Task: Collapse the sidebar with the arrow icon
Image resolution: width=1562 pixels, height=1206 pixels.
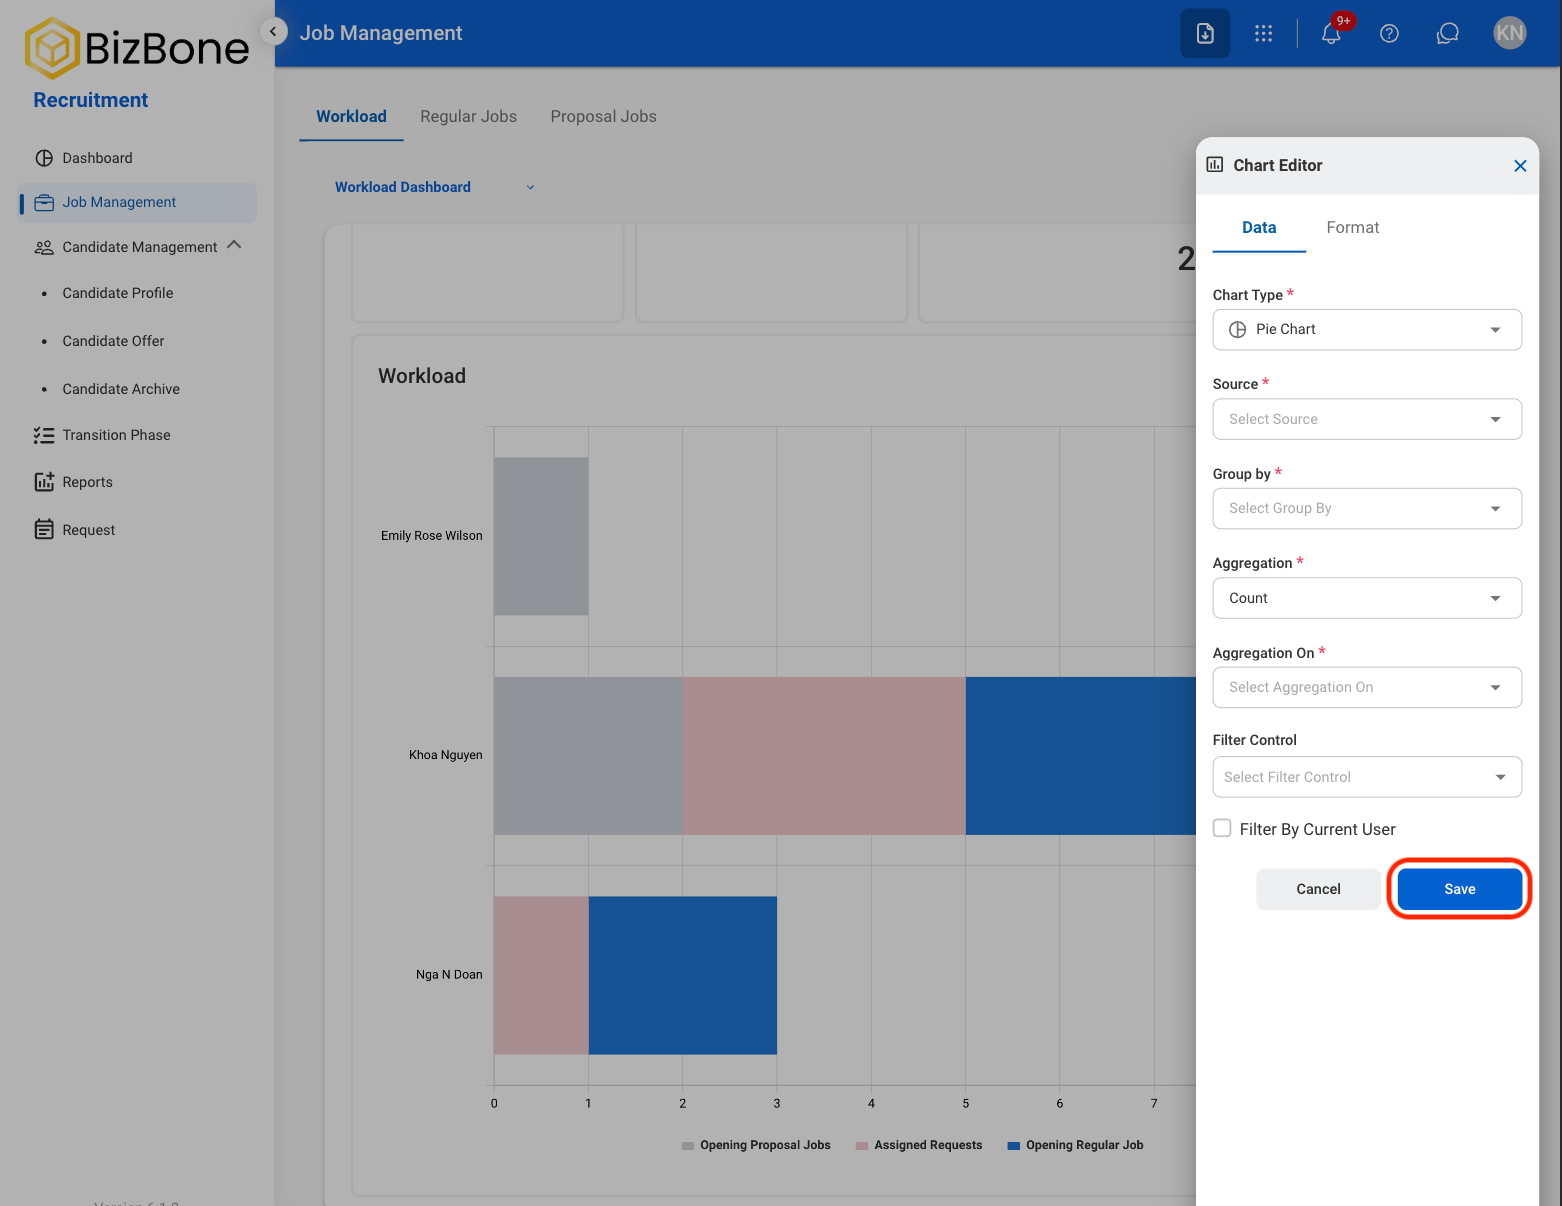Action: tap(273, 31)
